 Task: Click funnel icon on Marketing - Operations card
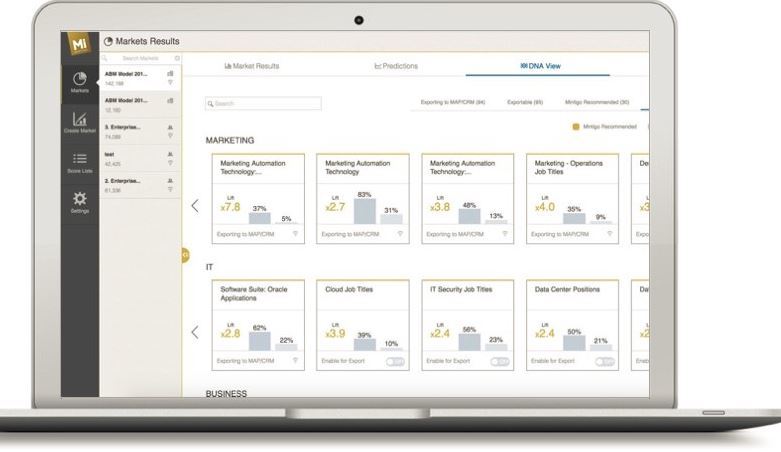point(609,233)
